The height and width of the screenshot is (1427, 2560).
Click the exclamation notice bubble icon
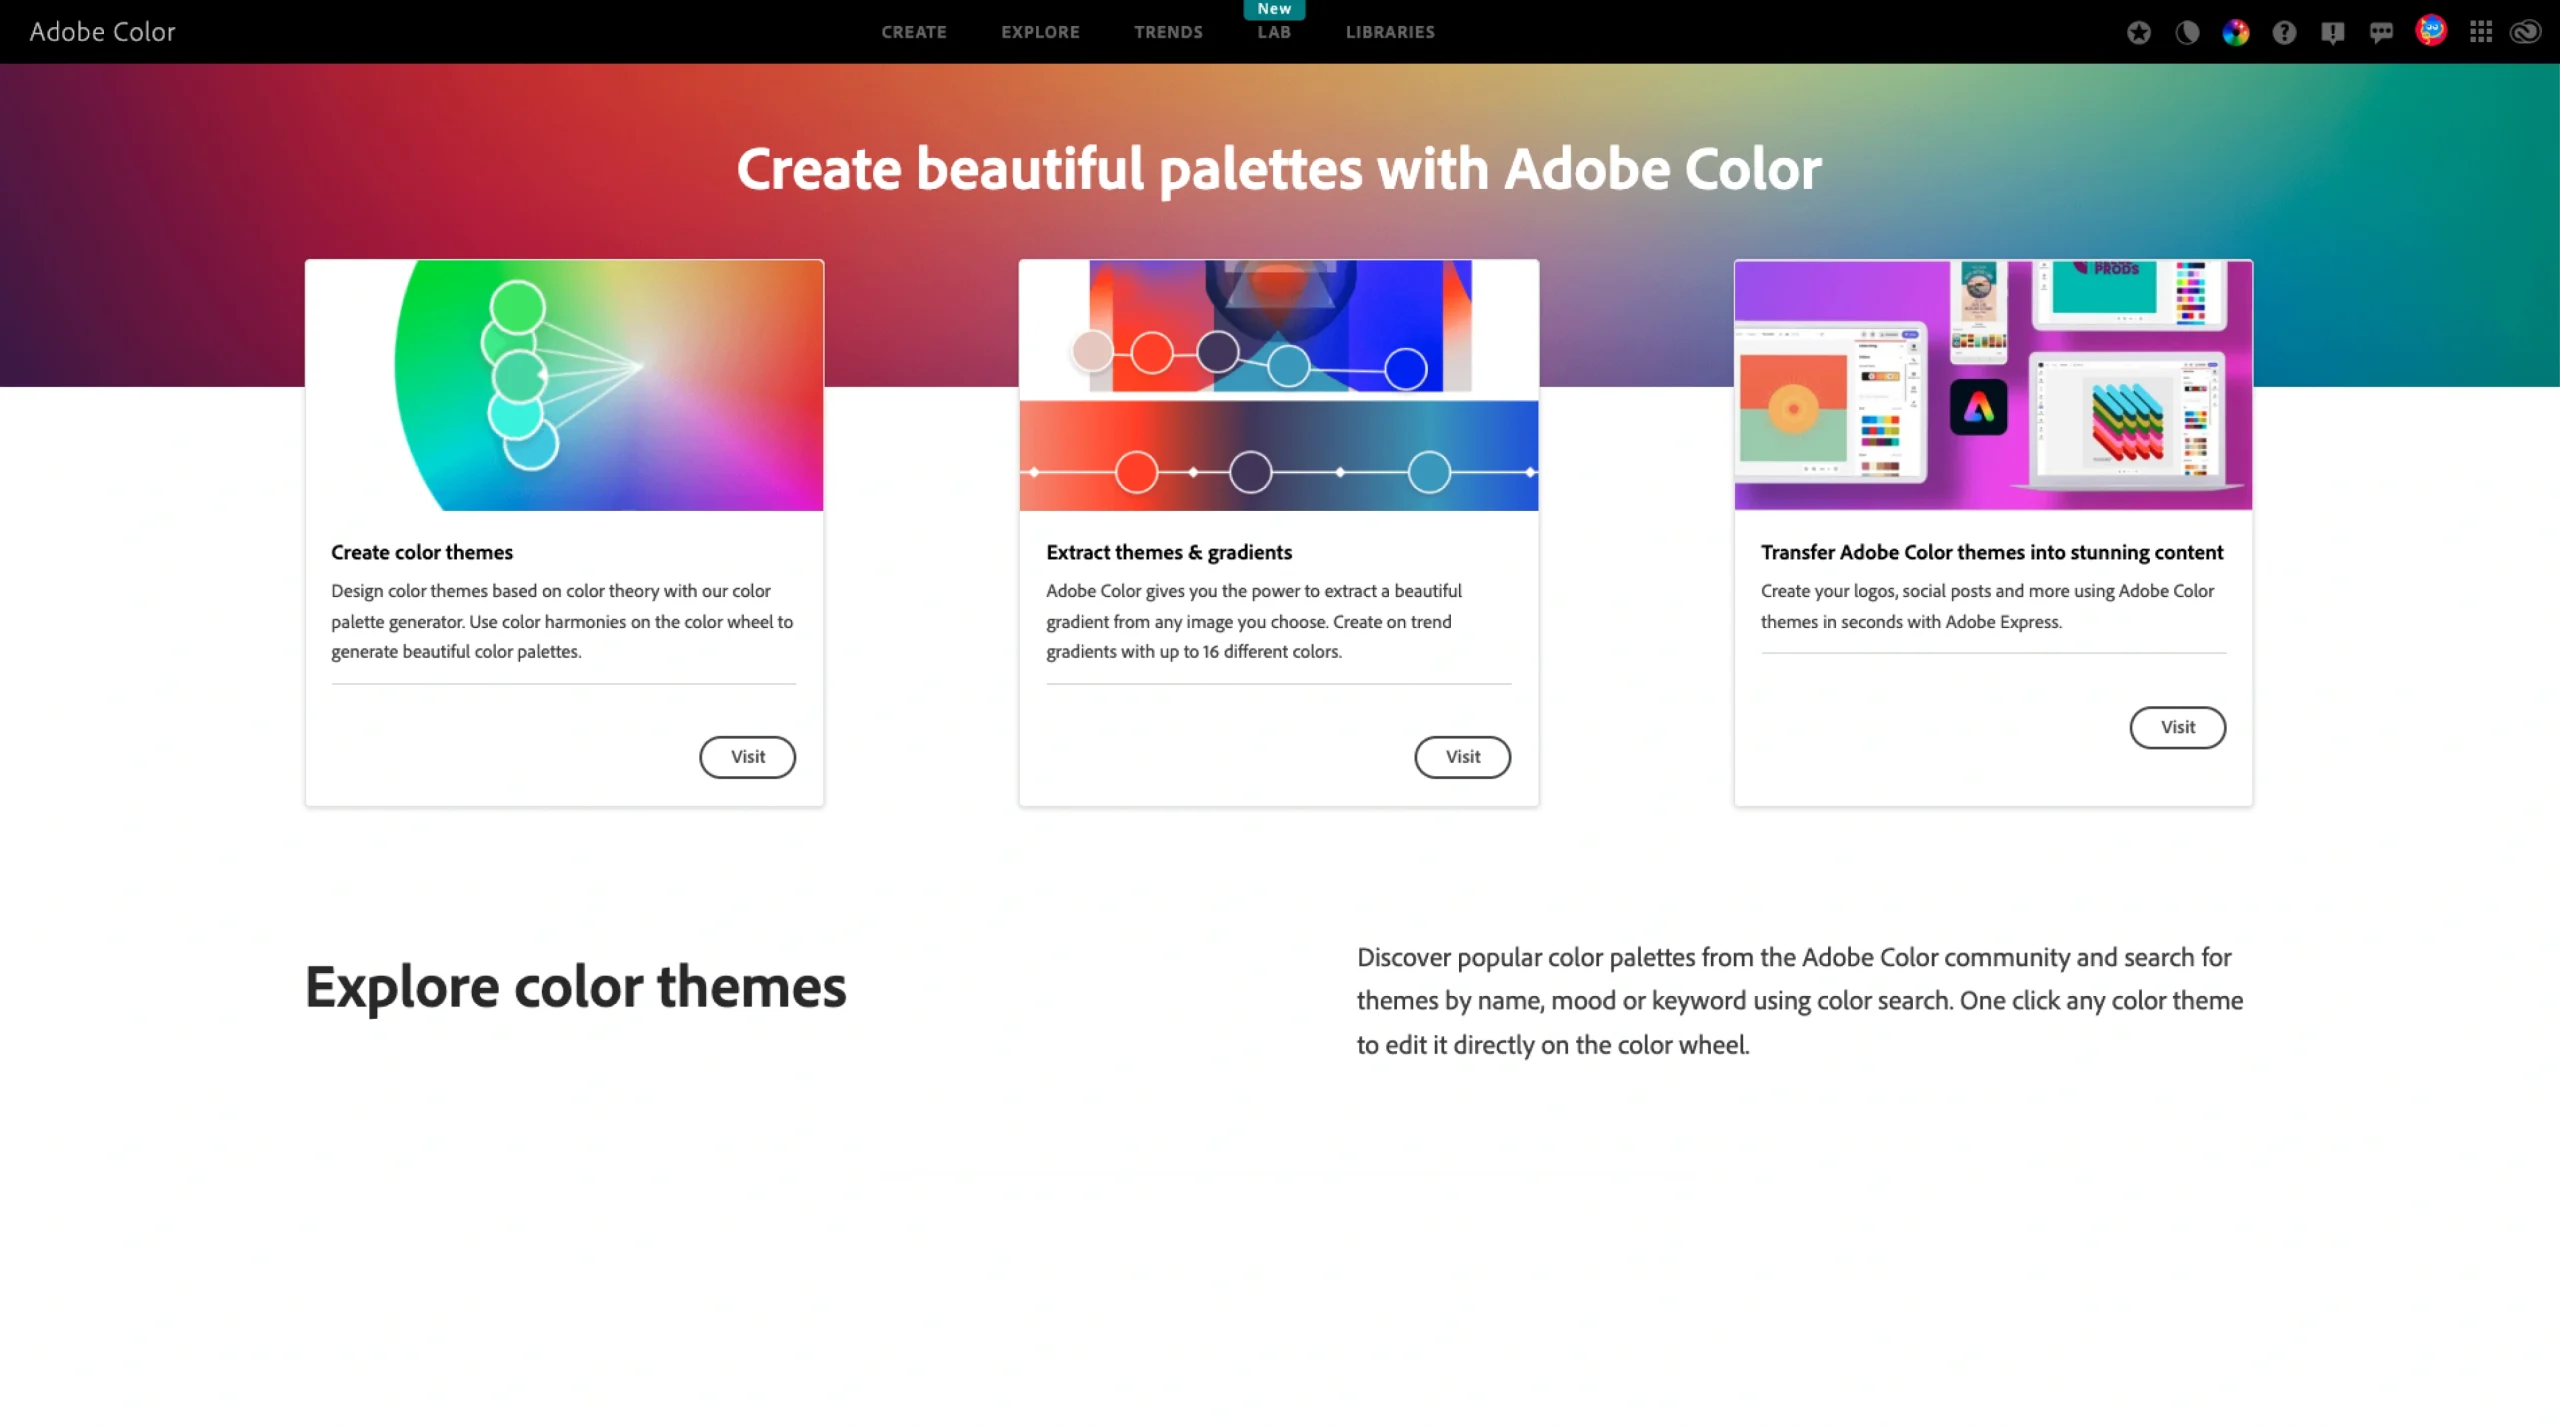2333,32
